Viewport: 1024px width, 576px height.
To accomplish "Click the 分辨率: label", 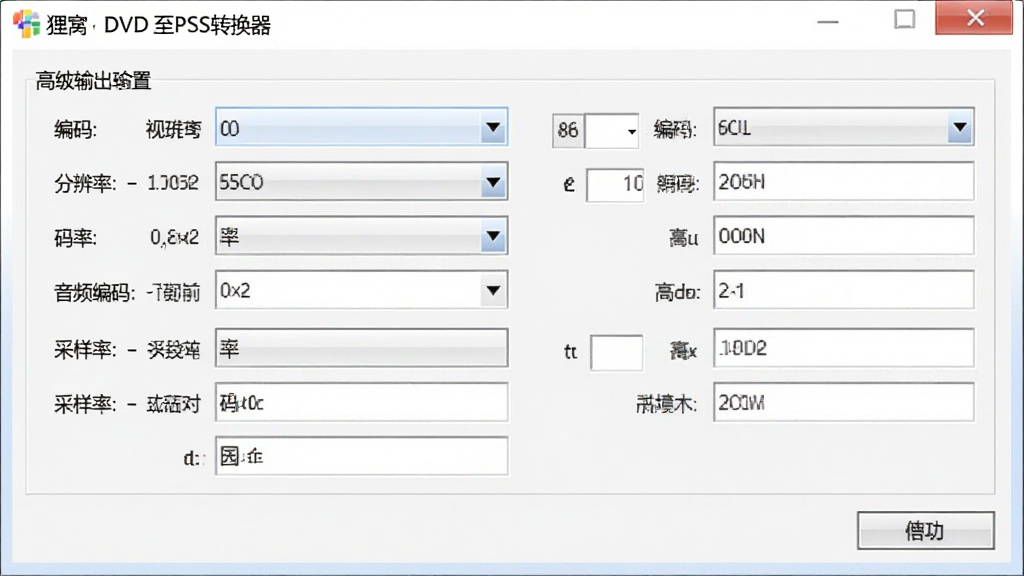I will (85, 184).
